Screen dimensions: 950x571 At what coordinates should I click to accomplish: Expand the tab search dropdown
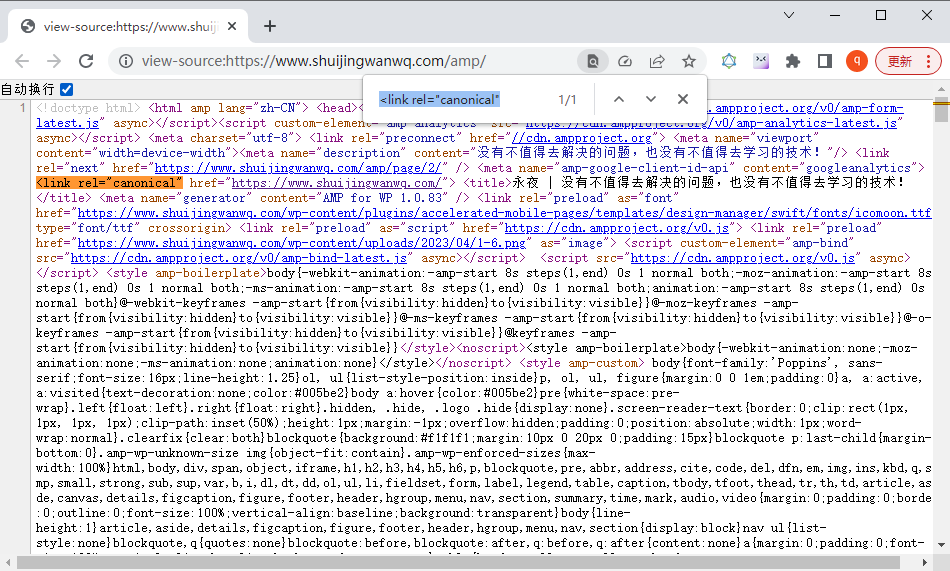789,15
